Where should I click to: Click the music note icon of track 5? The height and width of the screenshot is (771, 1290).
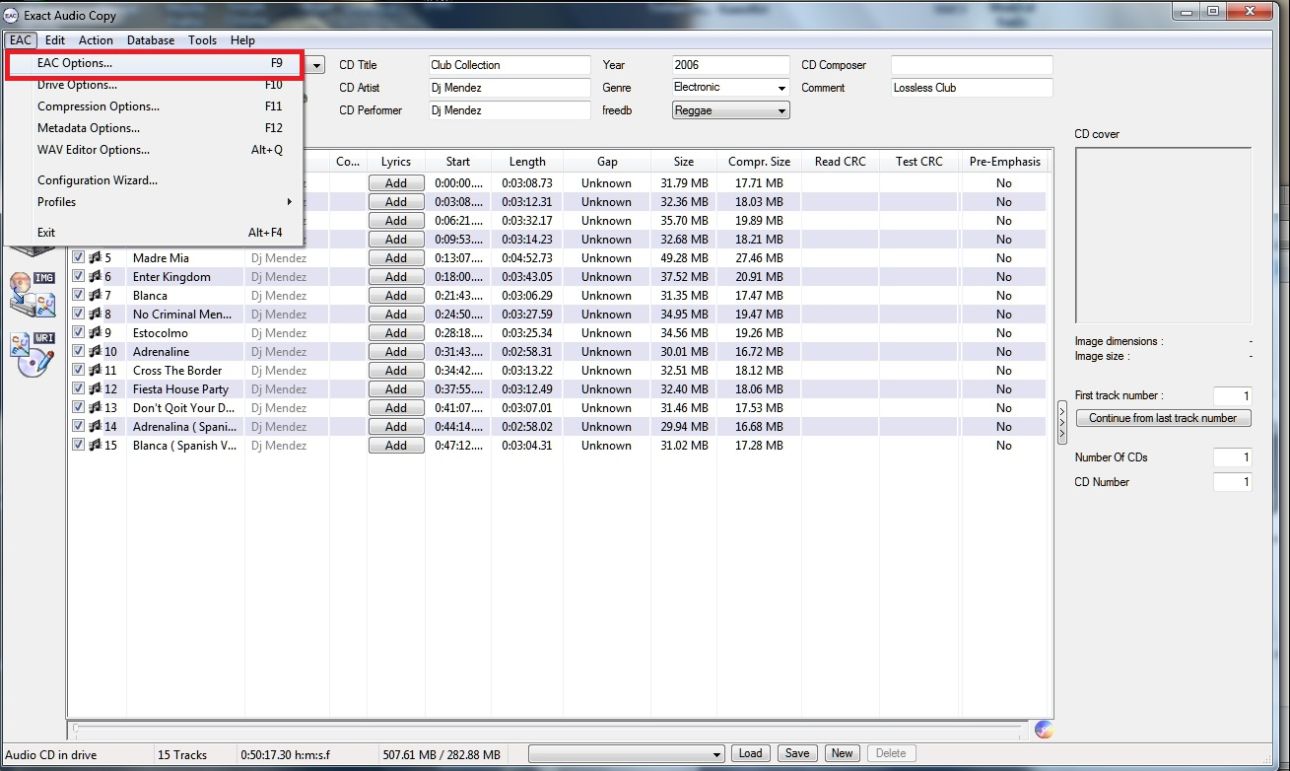click(95, 258)
